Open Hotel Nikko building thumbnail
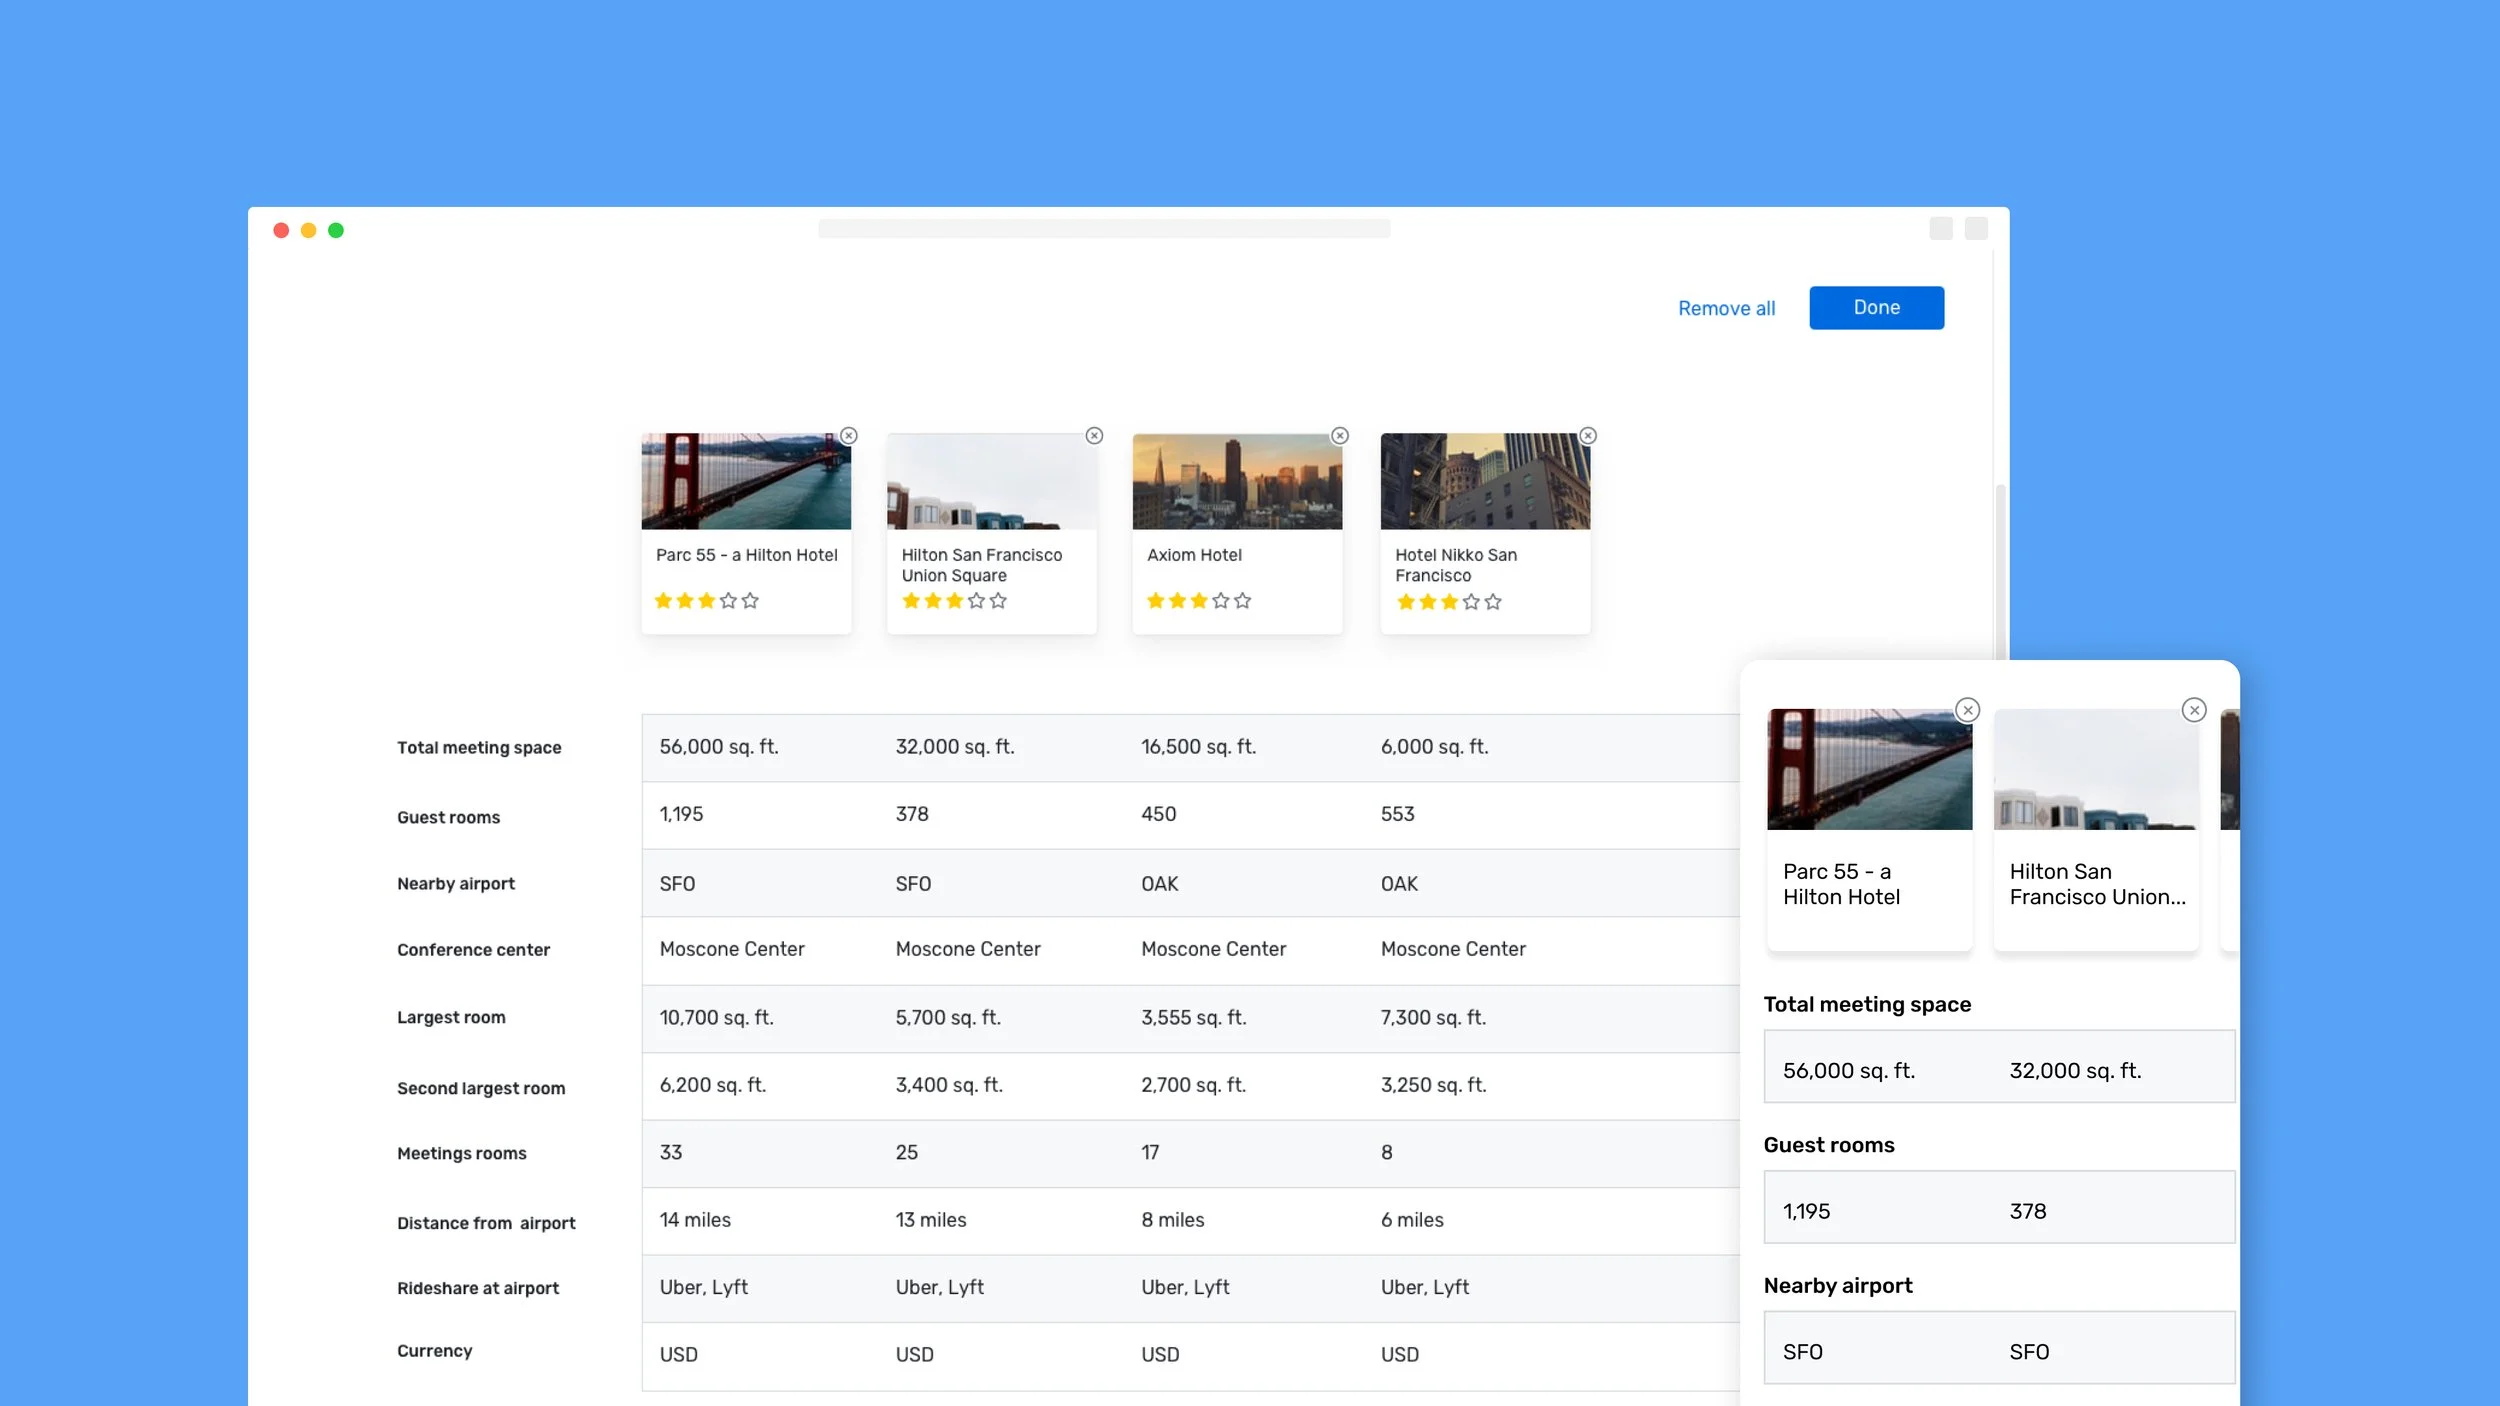The height and width of the screenshot is (1406, 2500). [1485, 481]
